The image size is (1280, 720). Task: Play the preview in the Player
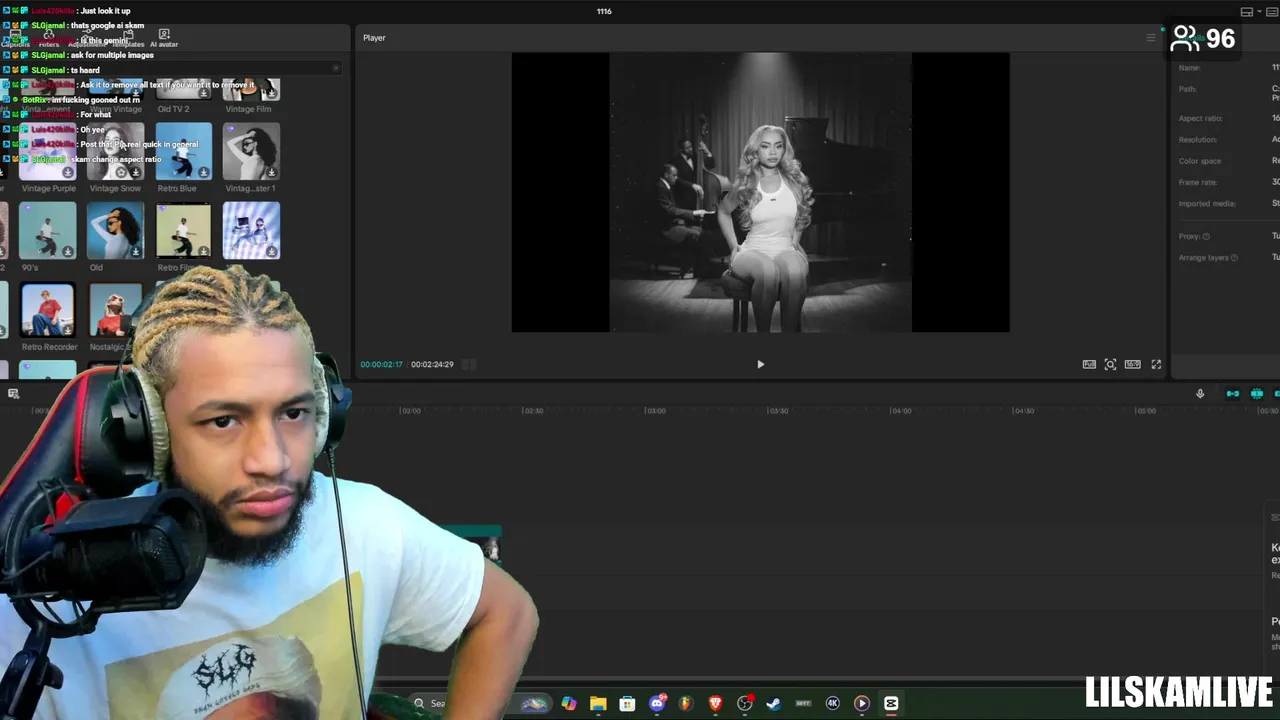click(x=760, y=364)
